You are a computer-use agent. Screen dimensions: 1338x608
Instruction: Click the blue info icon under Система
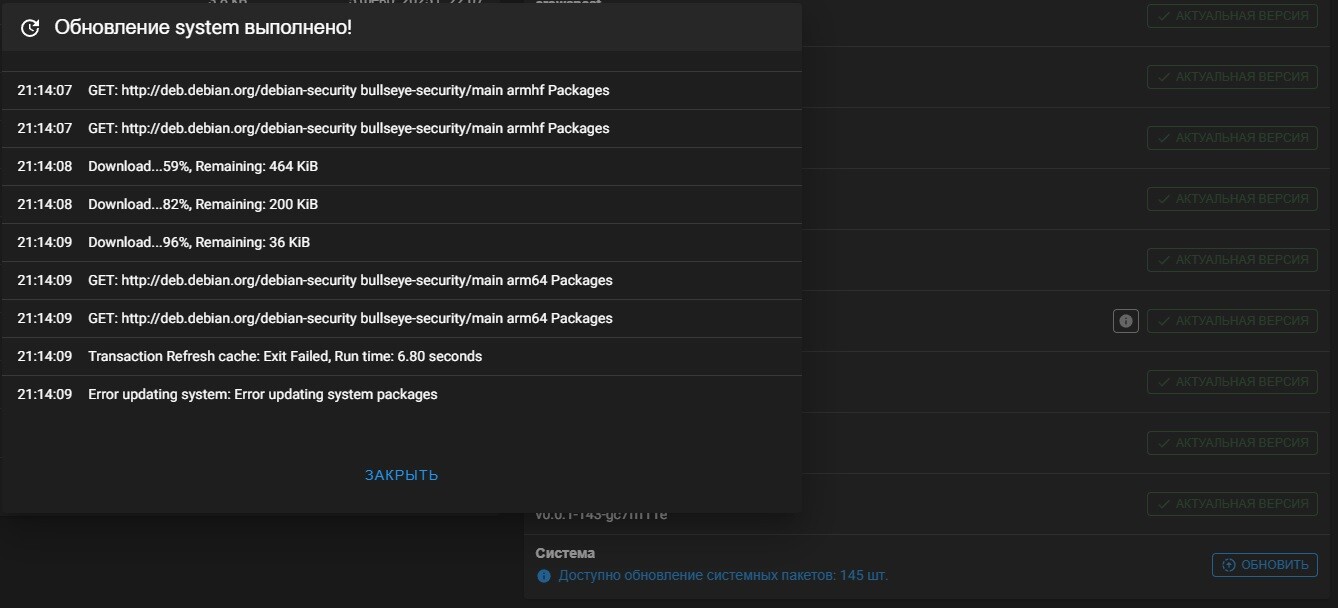tap(544, 576)
